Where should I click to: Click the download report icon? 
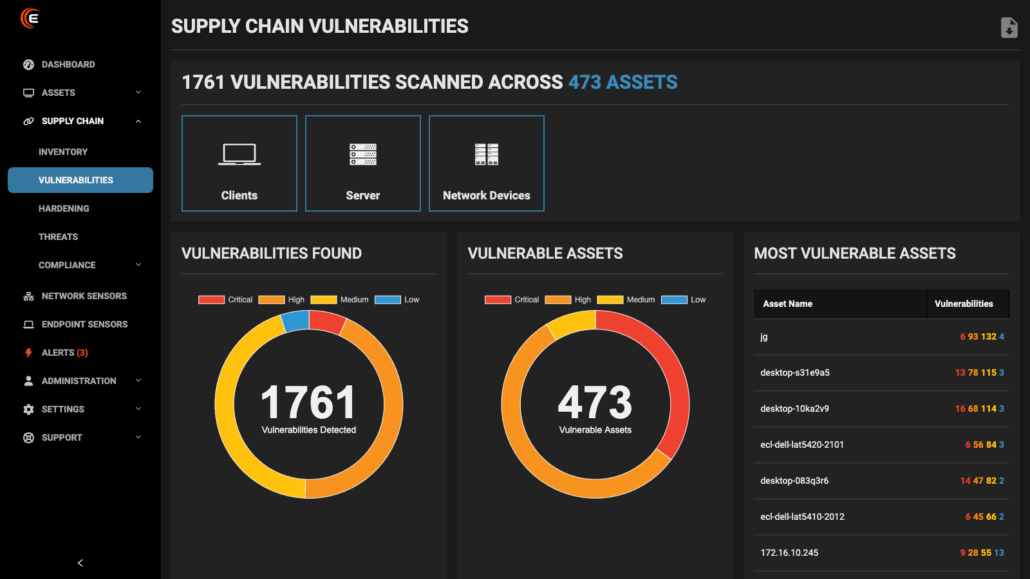click(x=1009, y=28)
